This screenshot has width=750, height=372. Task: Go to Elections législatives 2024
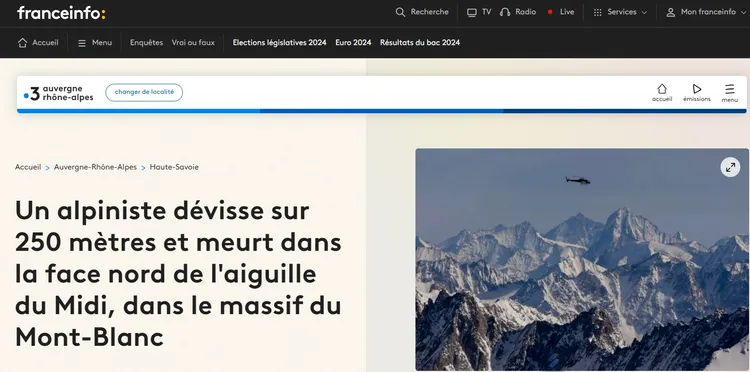[279, 43]
